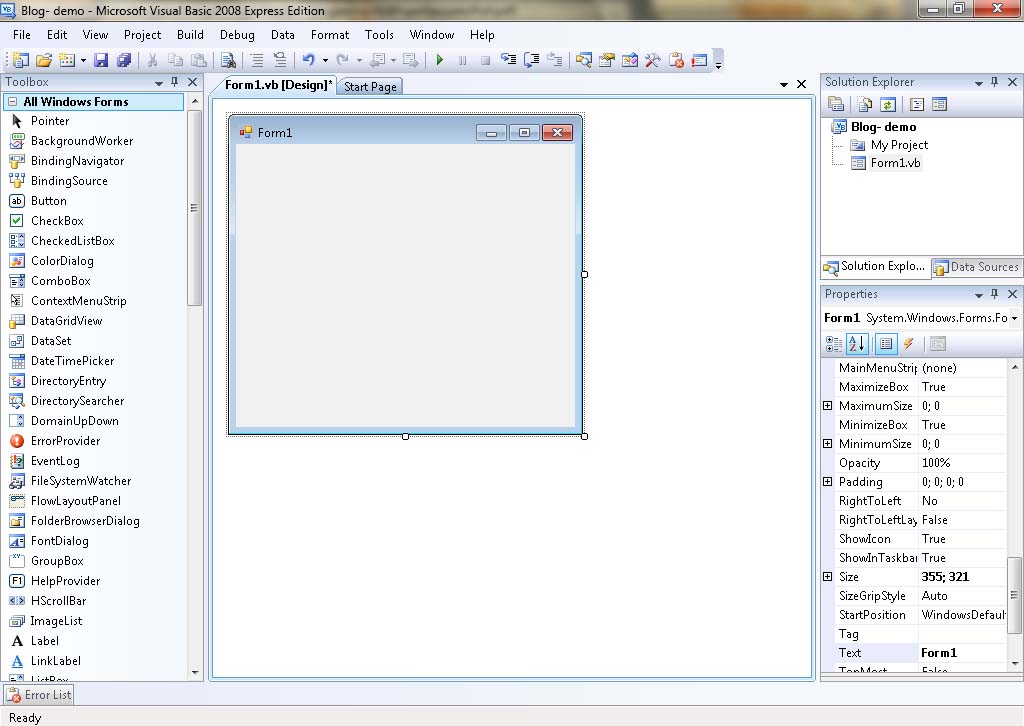Click the Save All toolbar icon
This screenshot has height=726, width=1024.
pos(124,60)
